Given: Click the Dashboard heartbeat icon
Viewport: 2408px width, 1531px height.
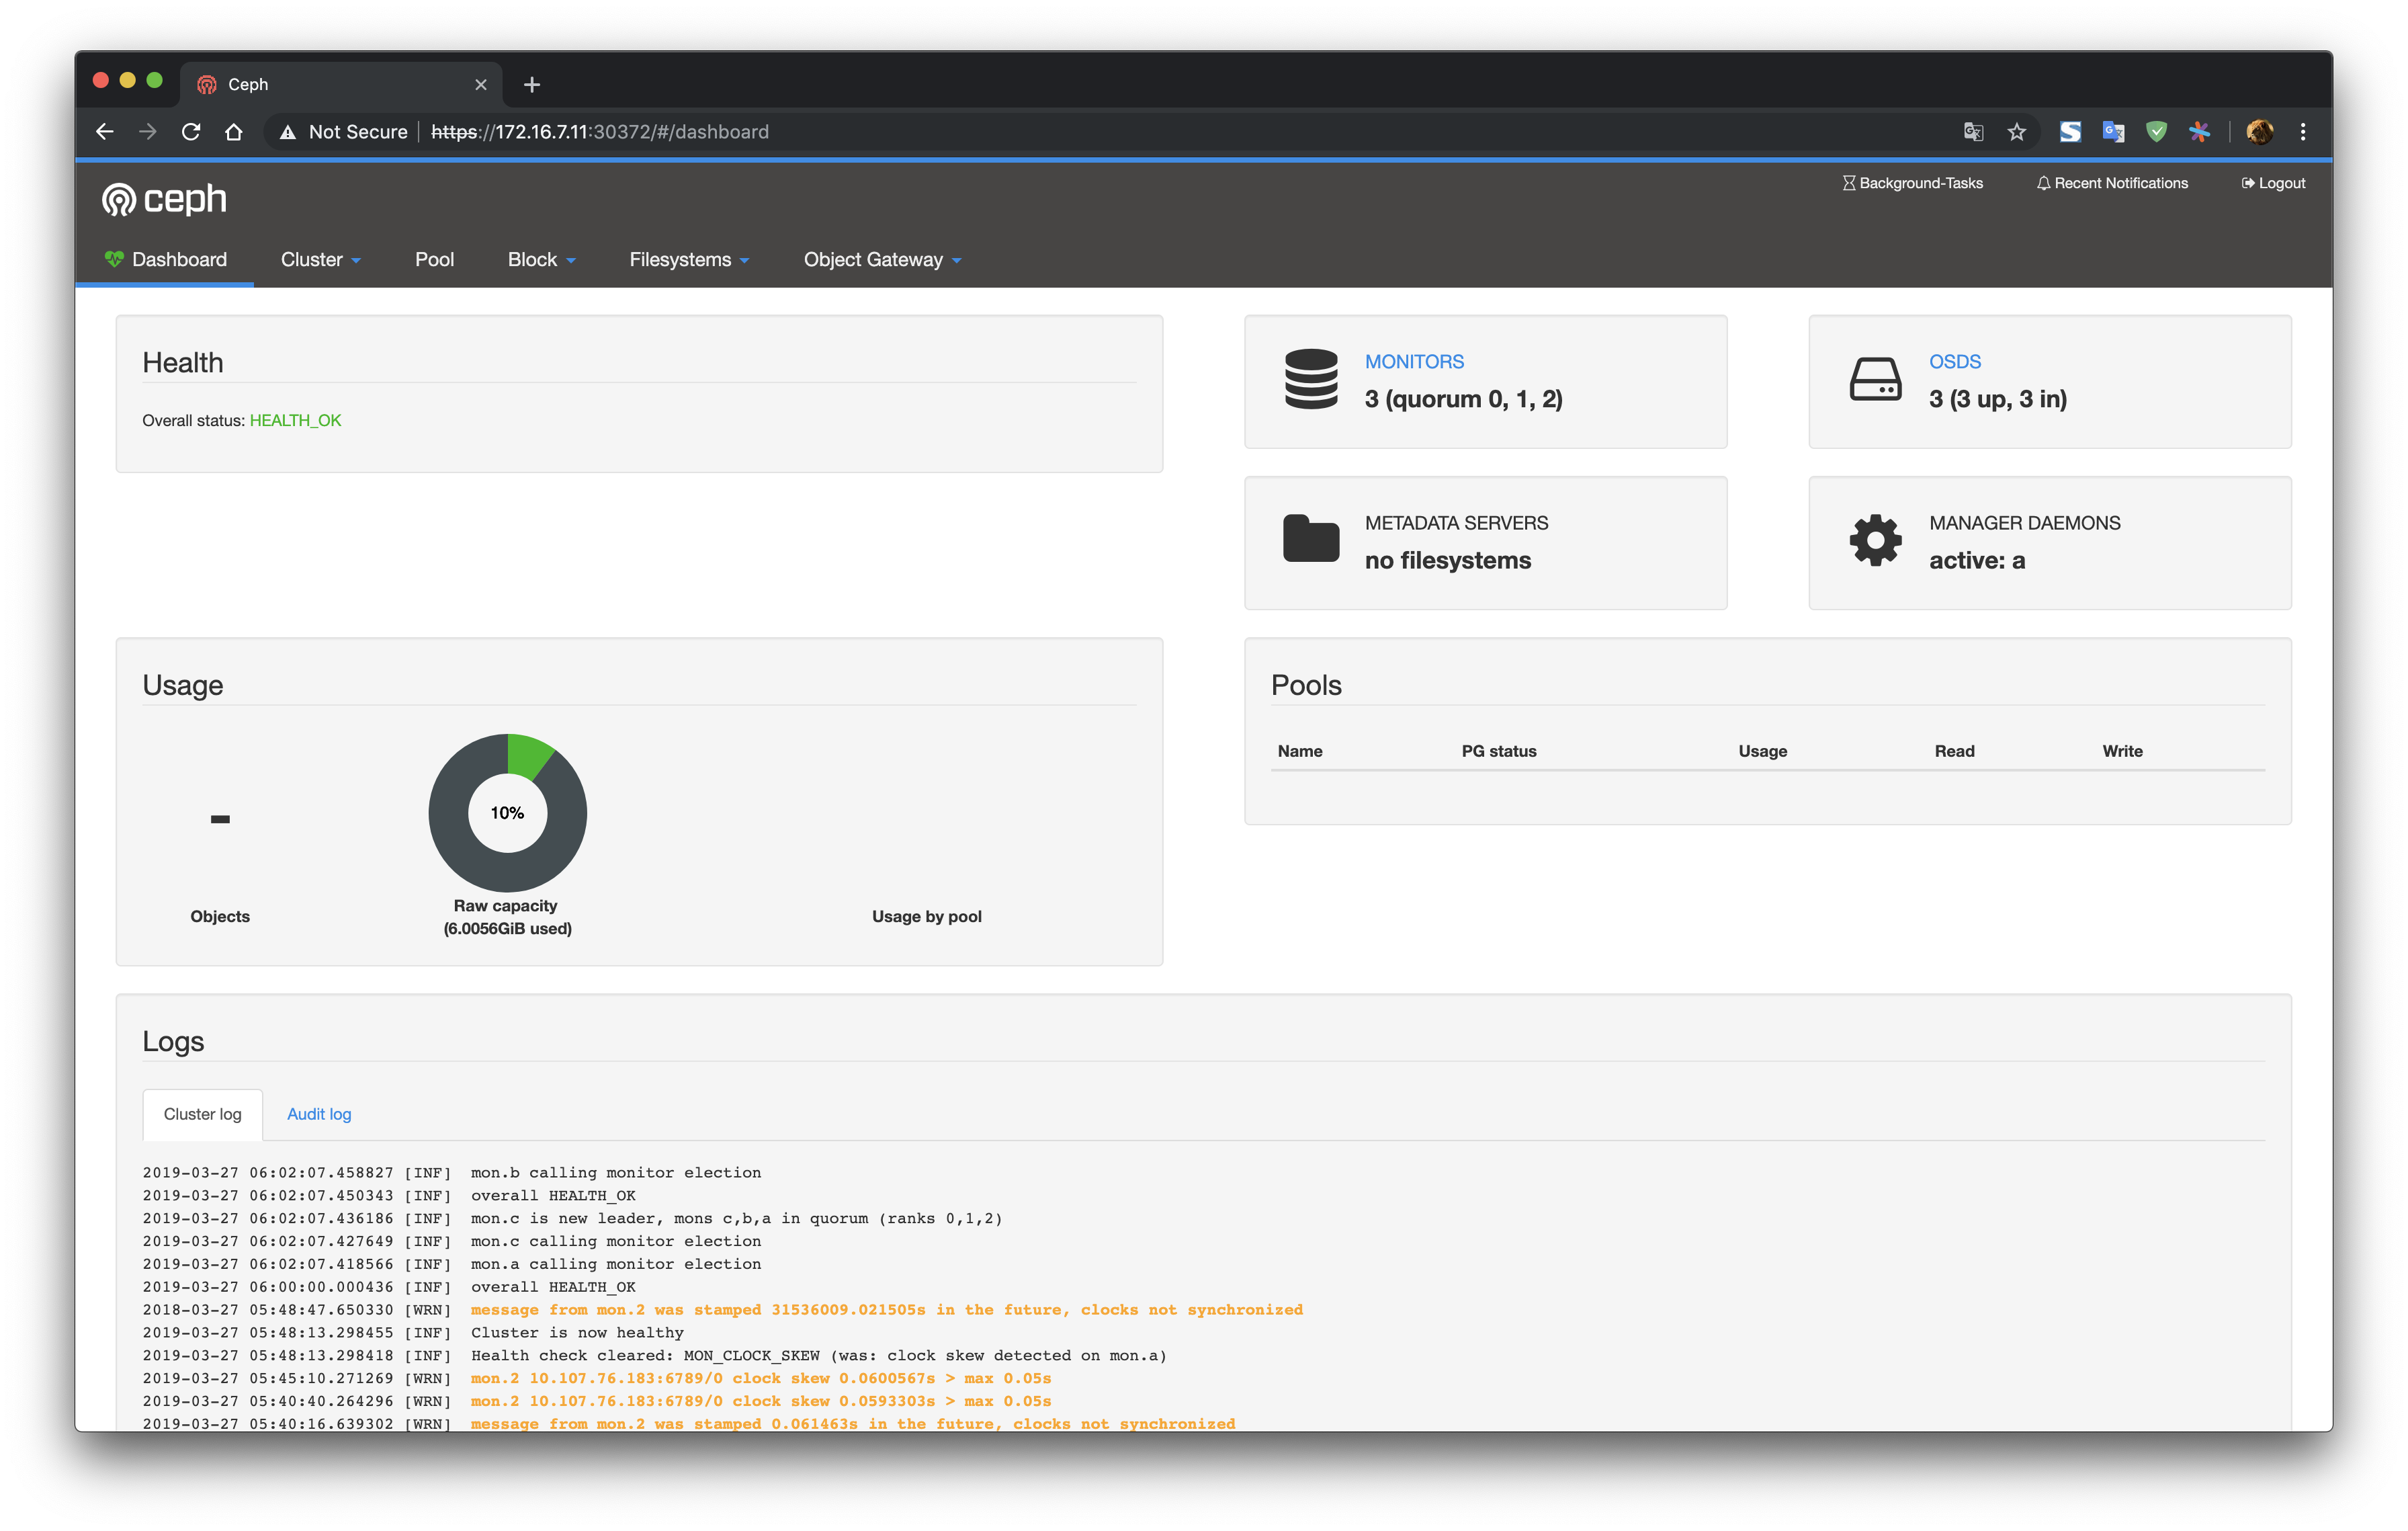Looking at the screenshot, I should coord(114,259).
